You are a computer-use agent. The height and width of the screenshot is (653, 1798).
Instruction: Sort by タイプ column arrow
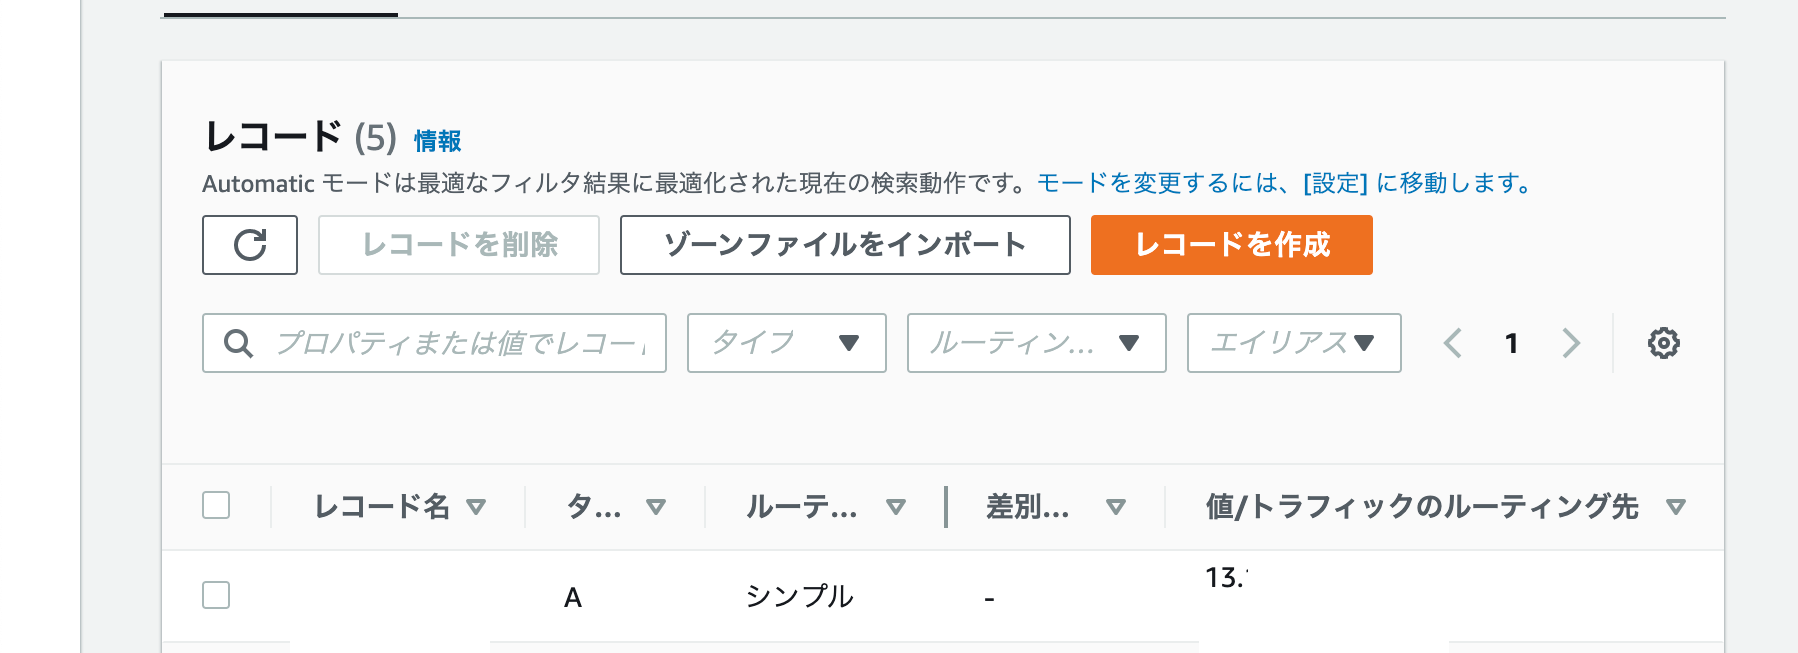click(656, 507)
